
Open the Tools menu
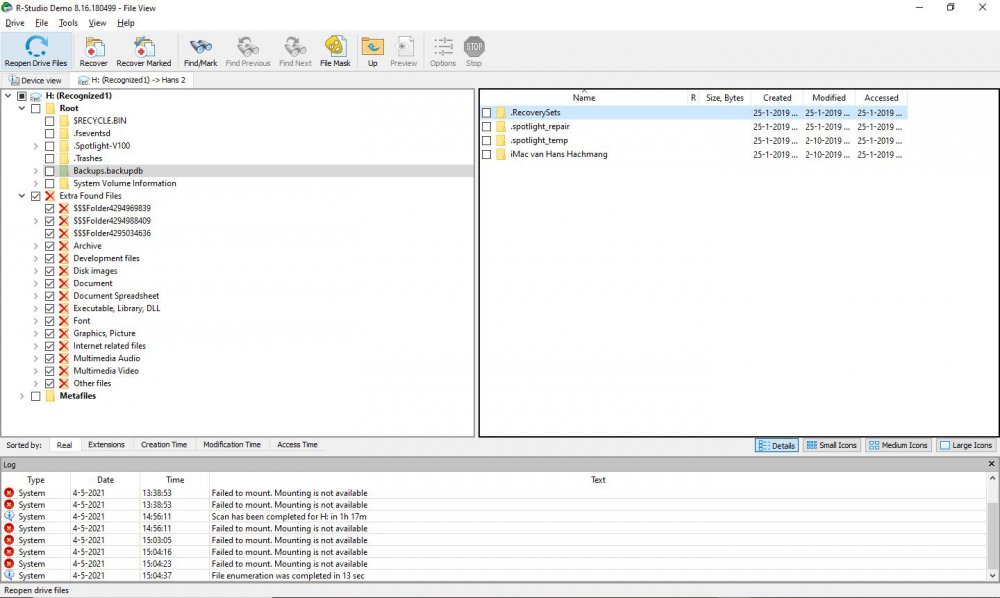point(68,22)
